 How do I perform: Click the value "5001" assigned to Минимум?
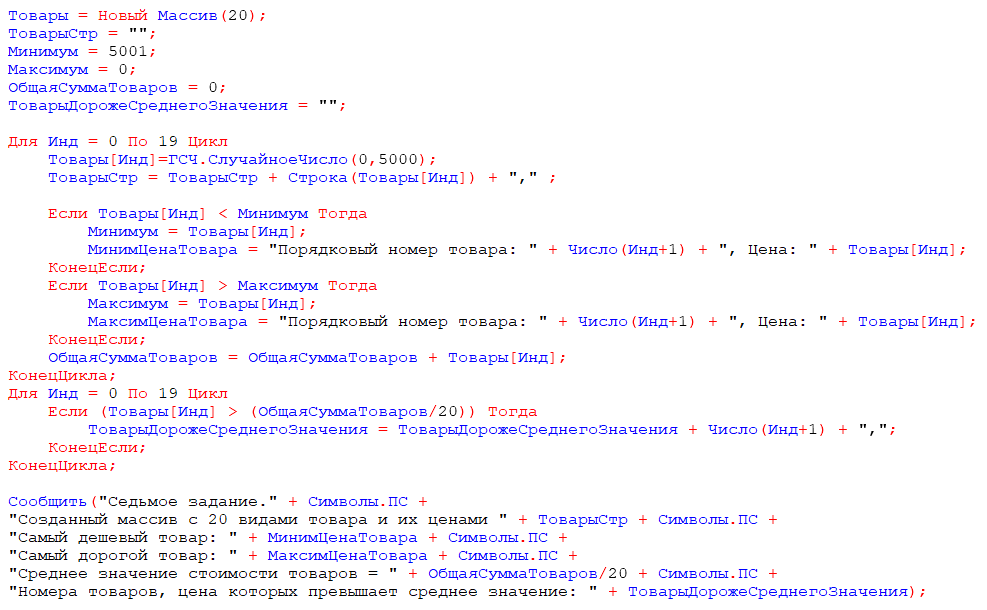128,52
